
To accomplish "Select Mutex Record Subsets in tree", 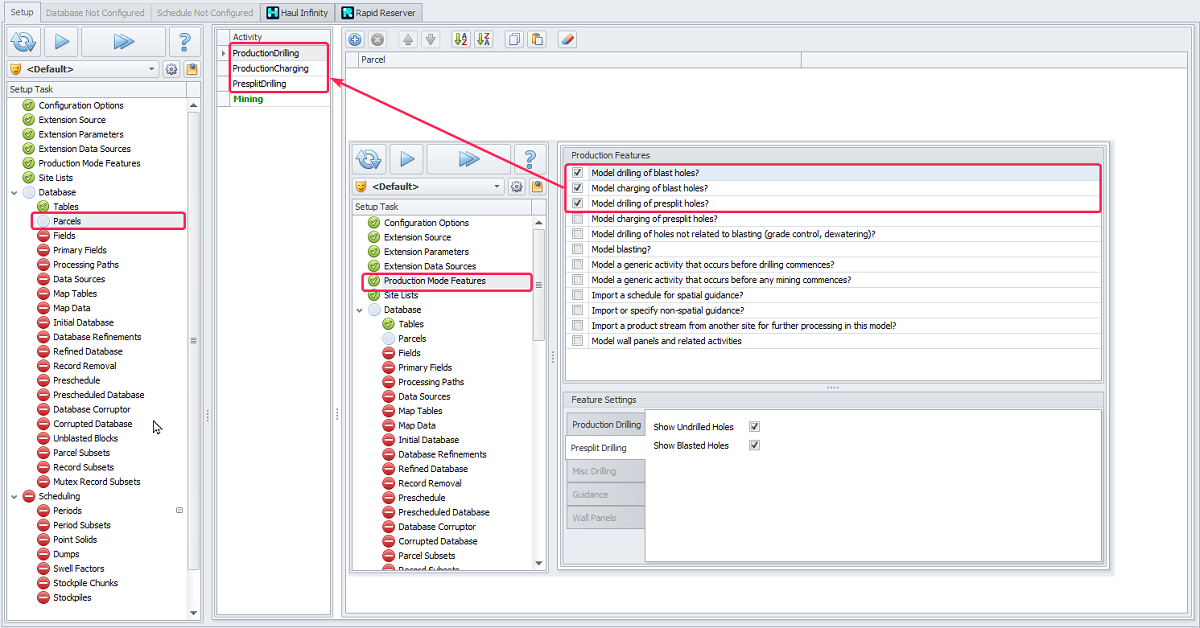I will [x=96, y=482].
